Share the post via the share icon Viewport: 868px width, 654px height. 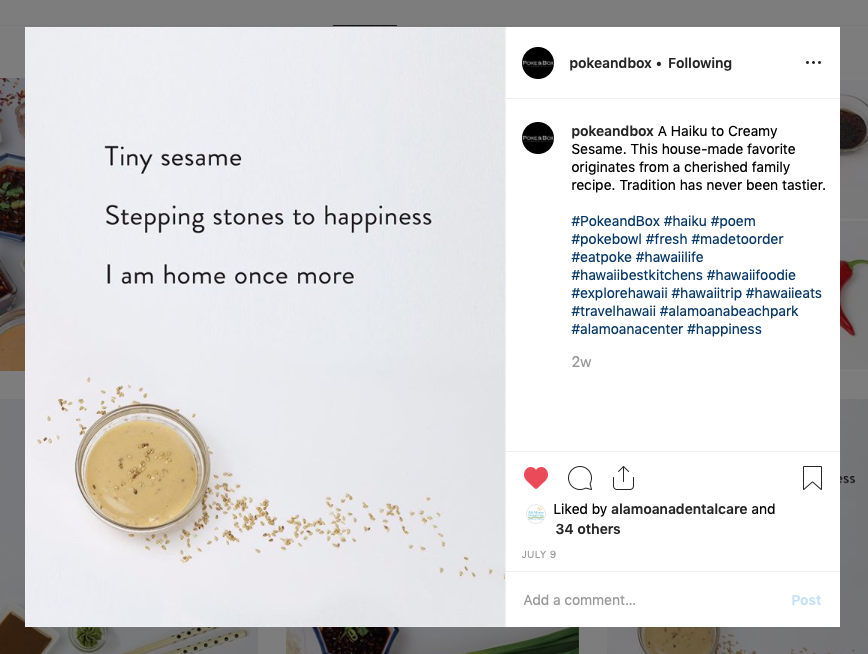coord(623,478)
